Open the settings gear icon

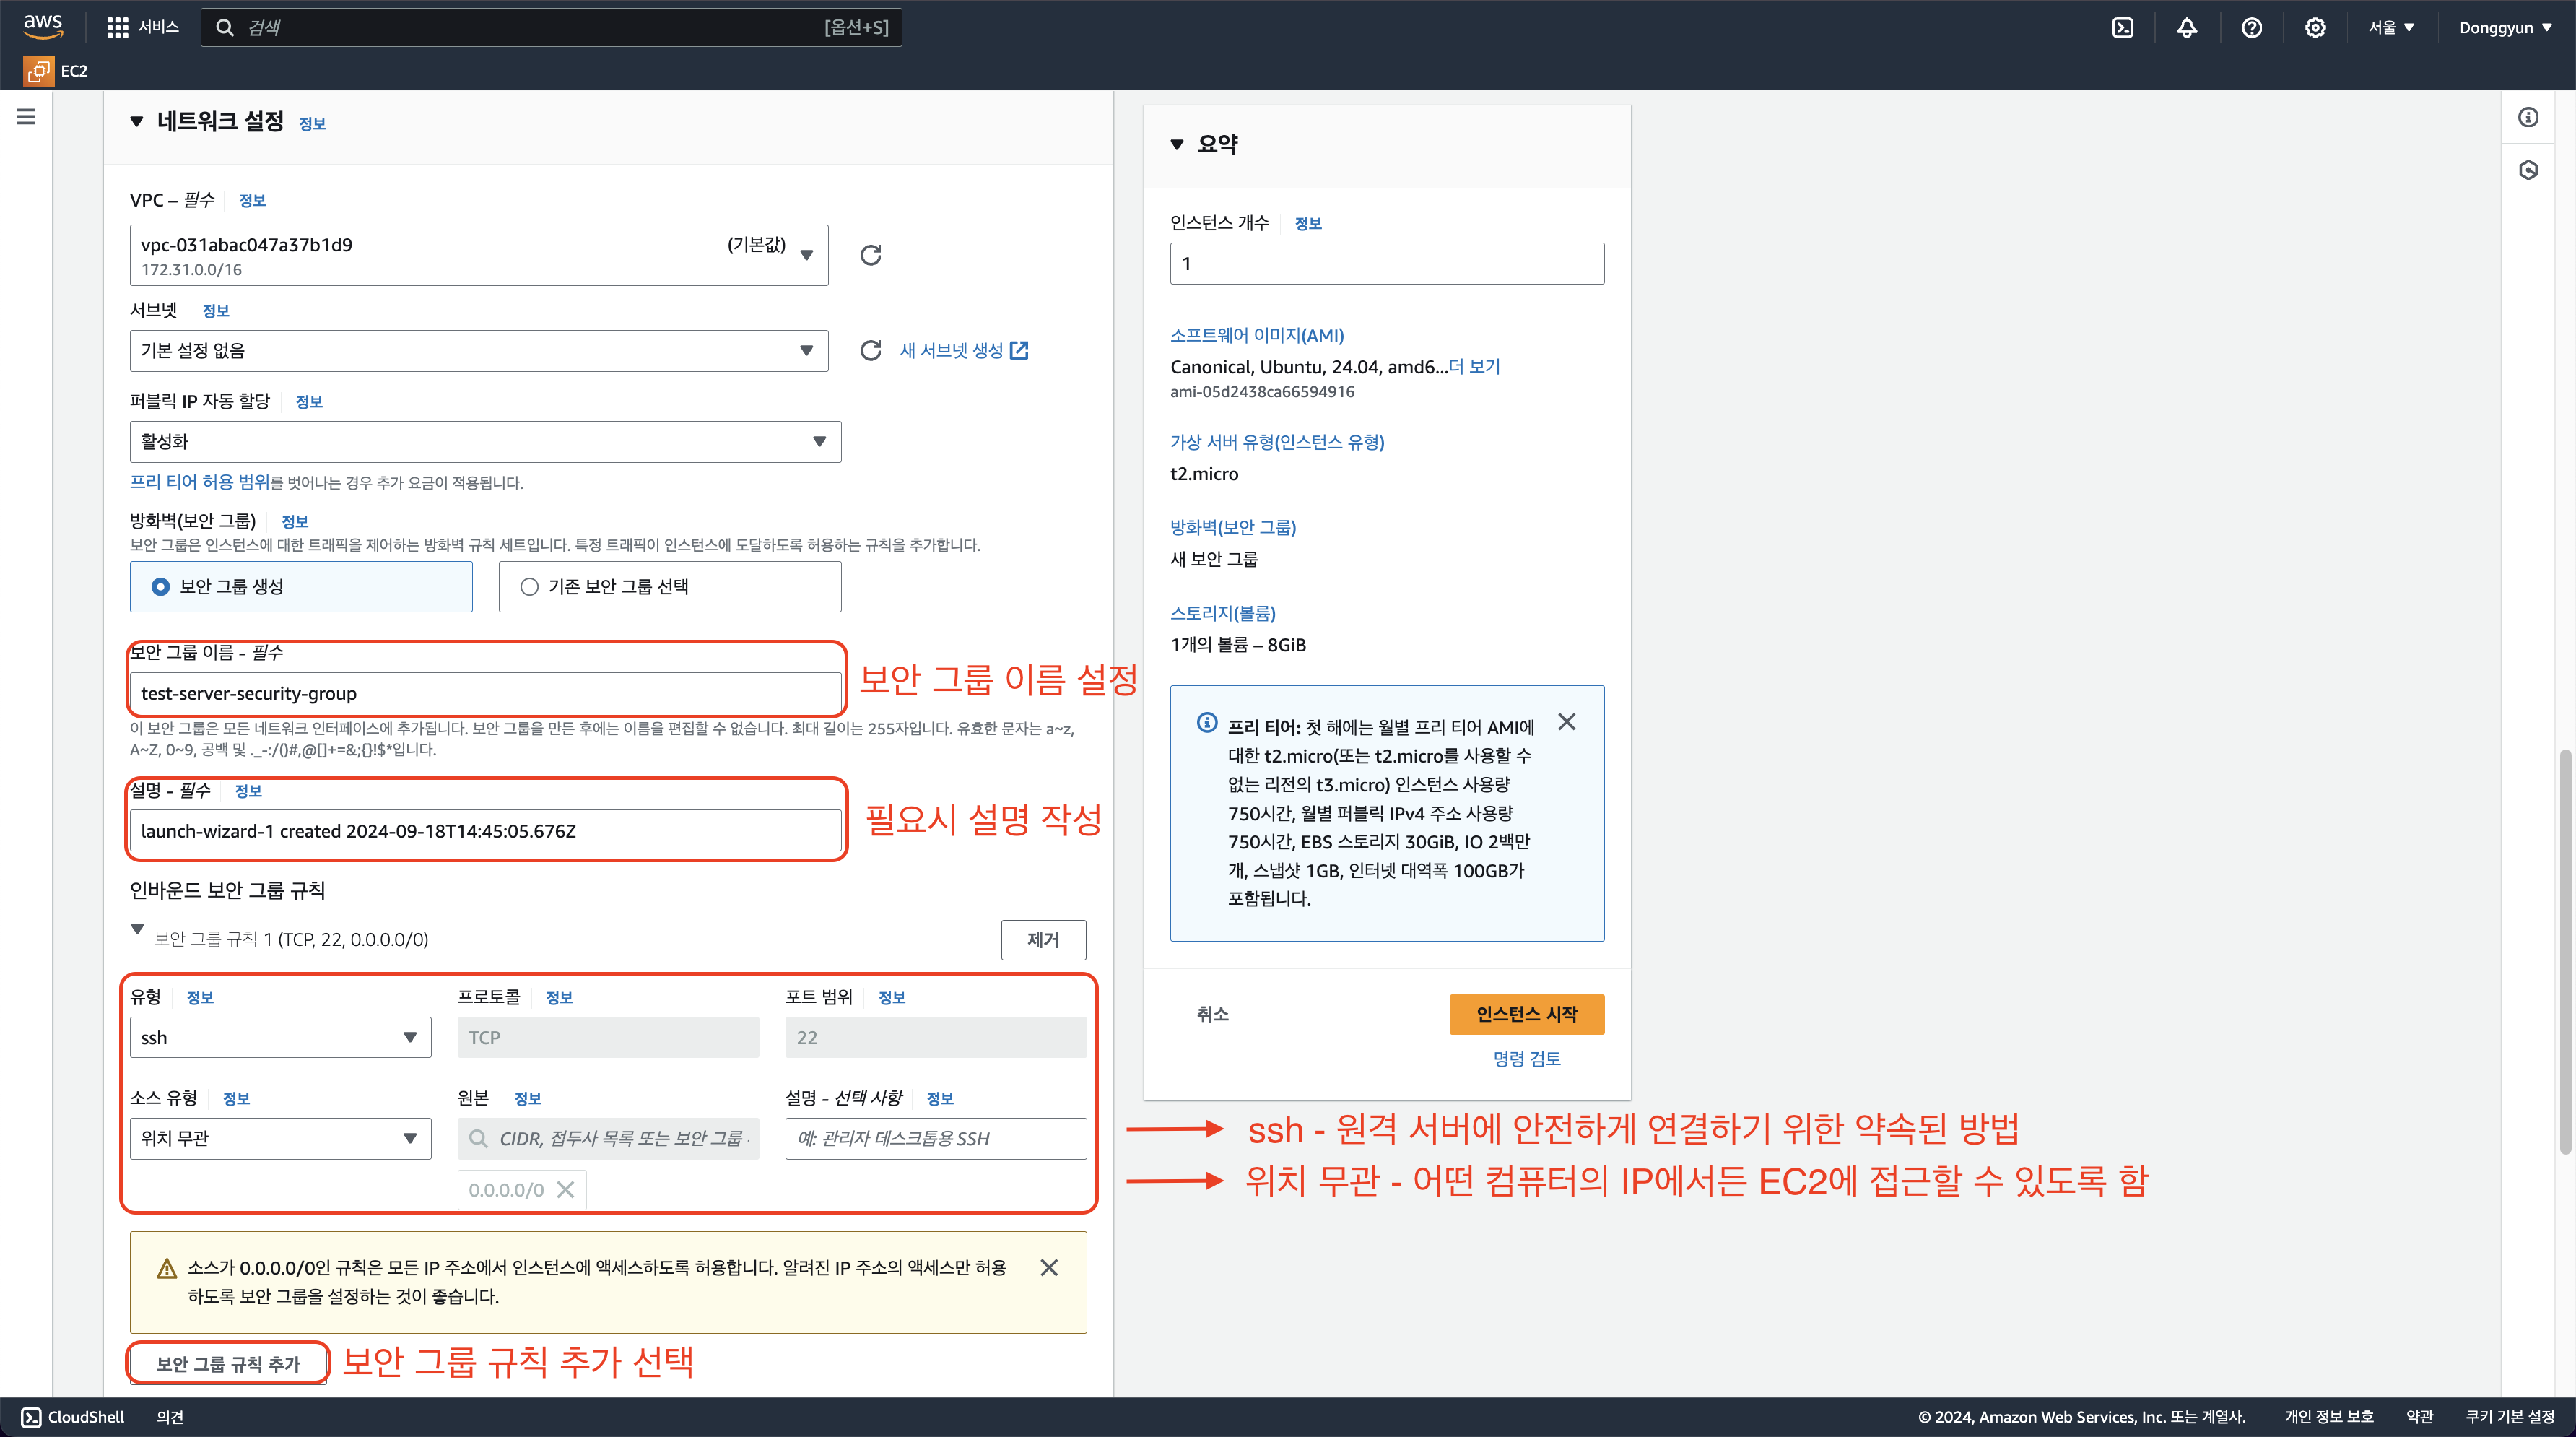[x=2315, y=28]
